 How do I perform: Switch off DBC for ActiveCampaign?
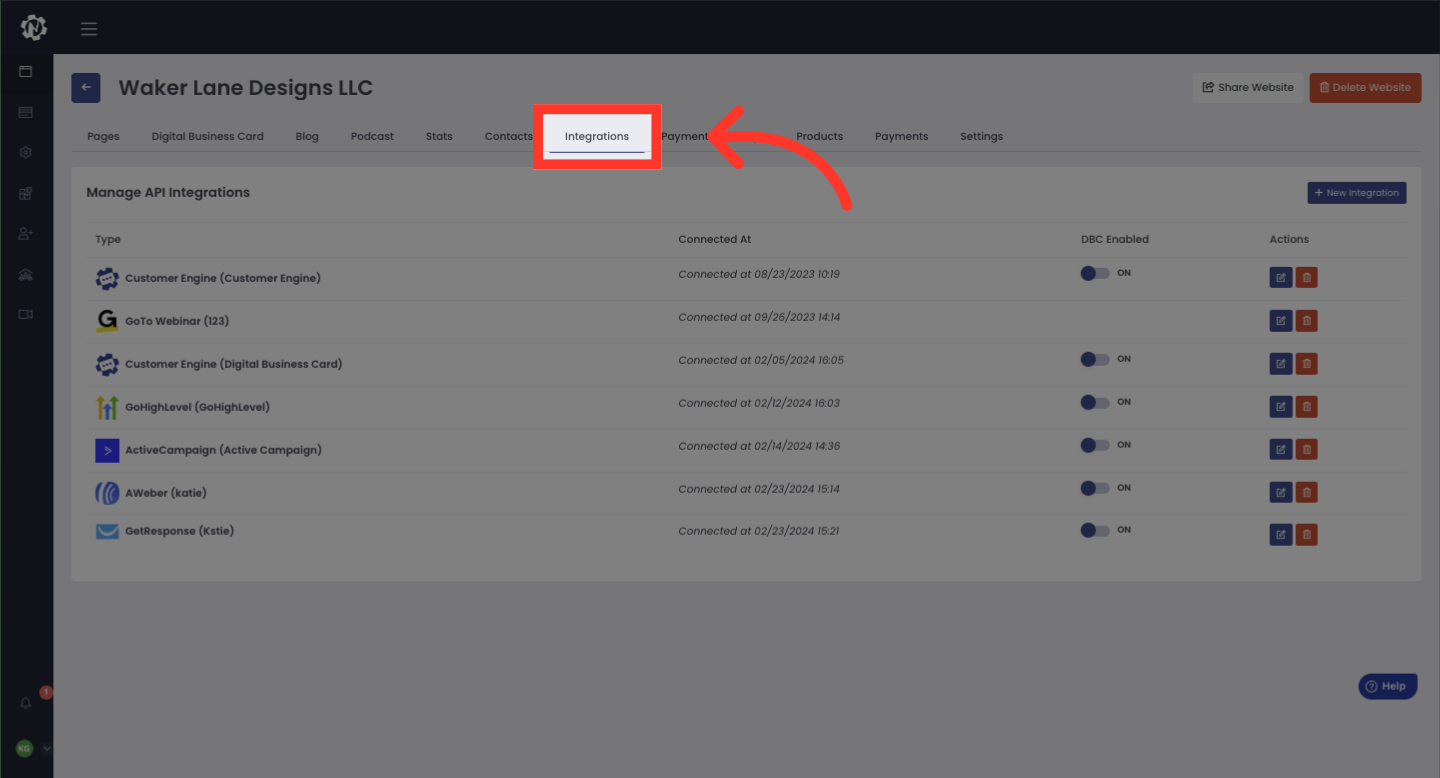[x=1095, y=445]
